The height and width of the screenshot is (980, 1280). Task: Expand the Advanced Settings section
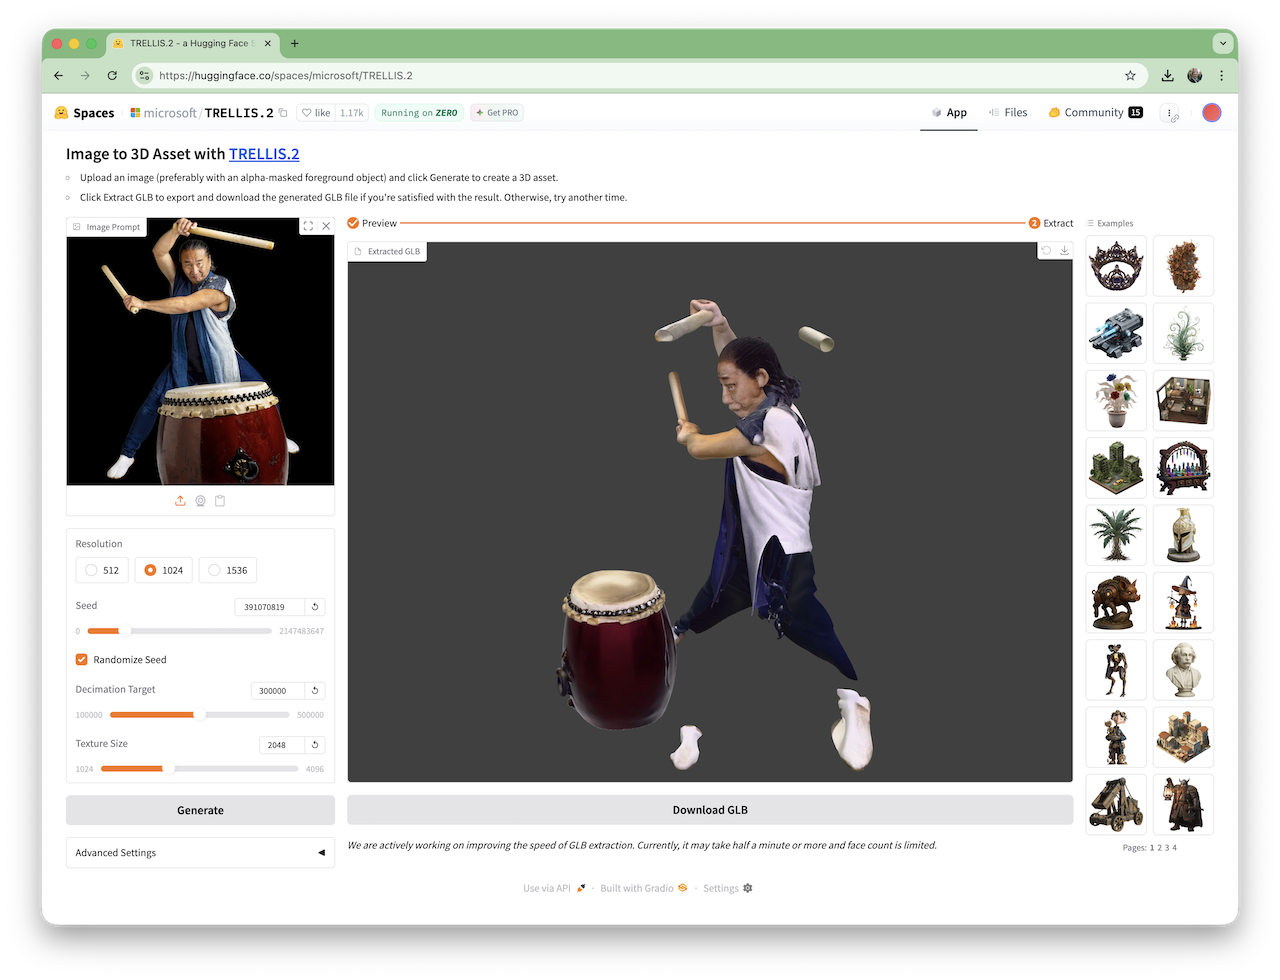[x=200, y=853]
